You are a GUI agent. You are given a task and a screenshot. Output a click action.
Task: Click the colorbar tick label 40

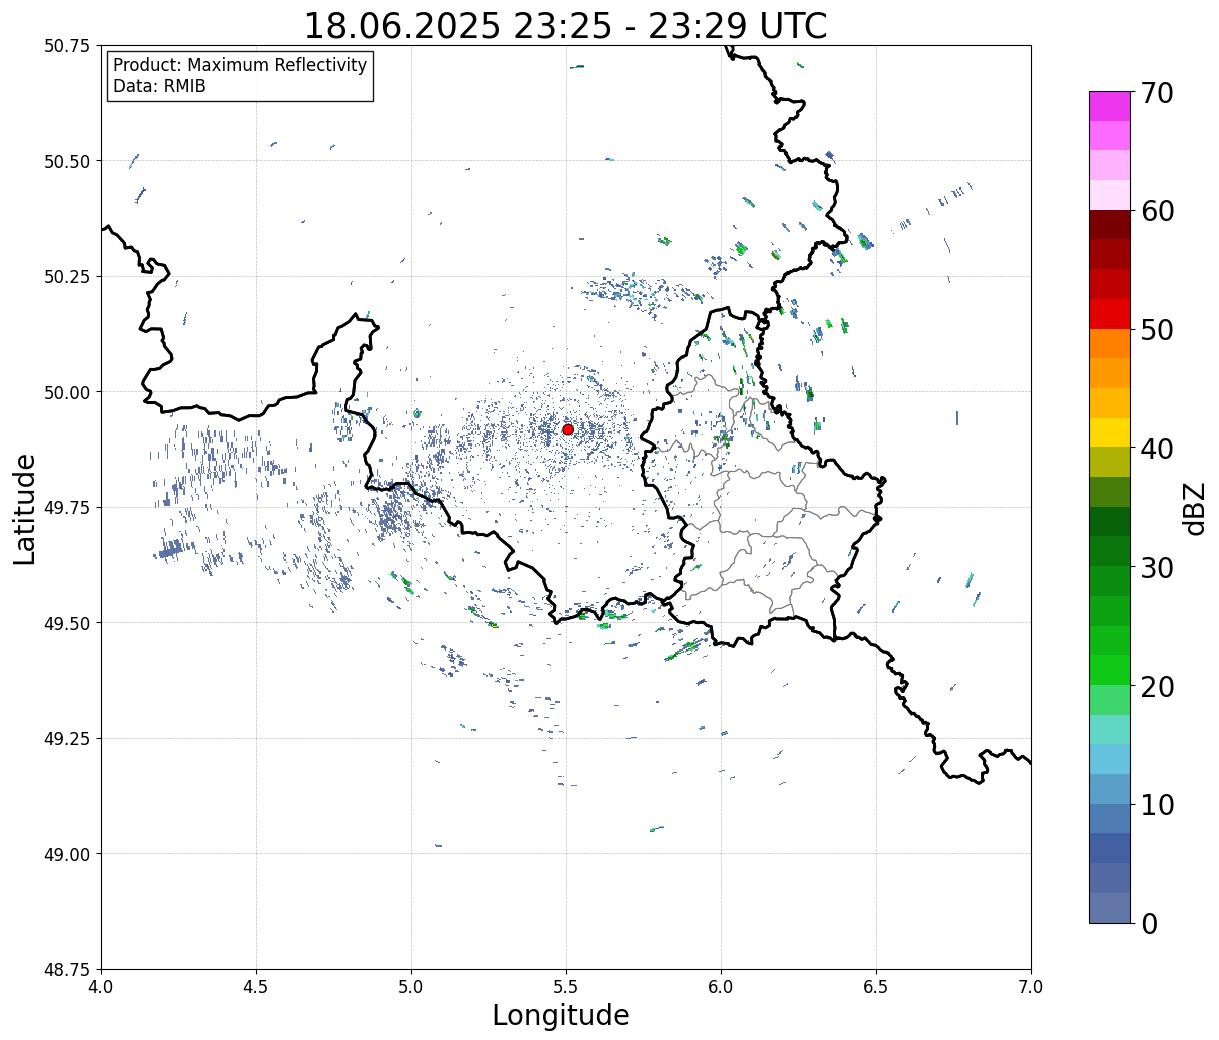[1156, 449]
